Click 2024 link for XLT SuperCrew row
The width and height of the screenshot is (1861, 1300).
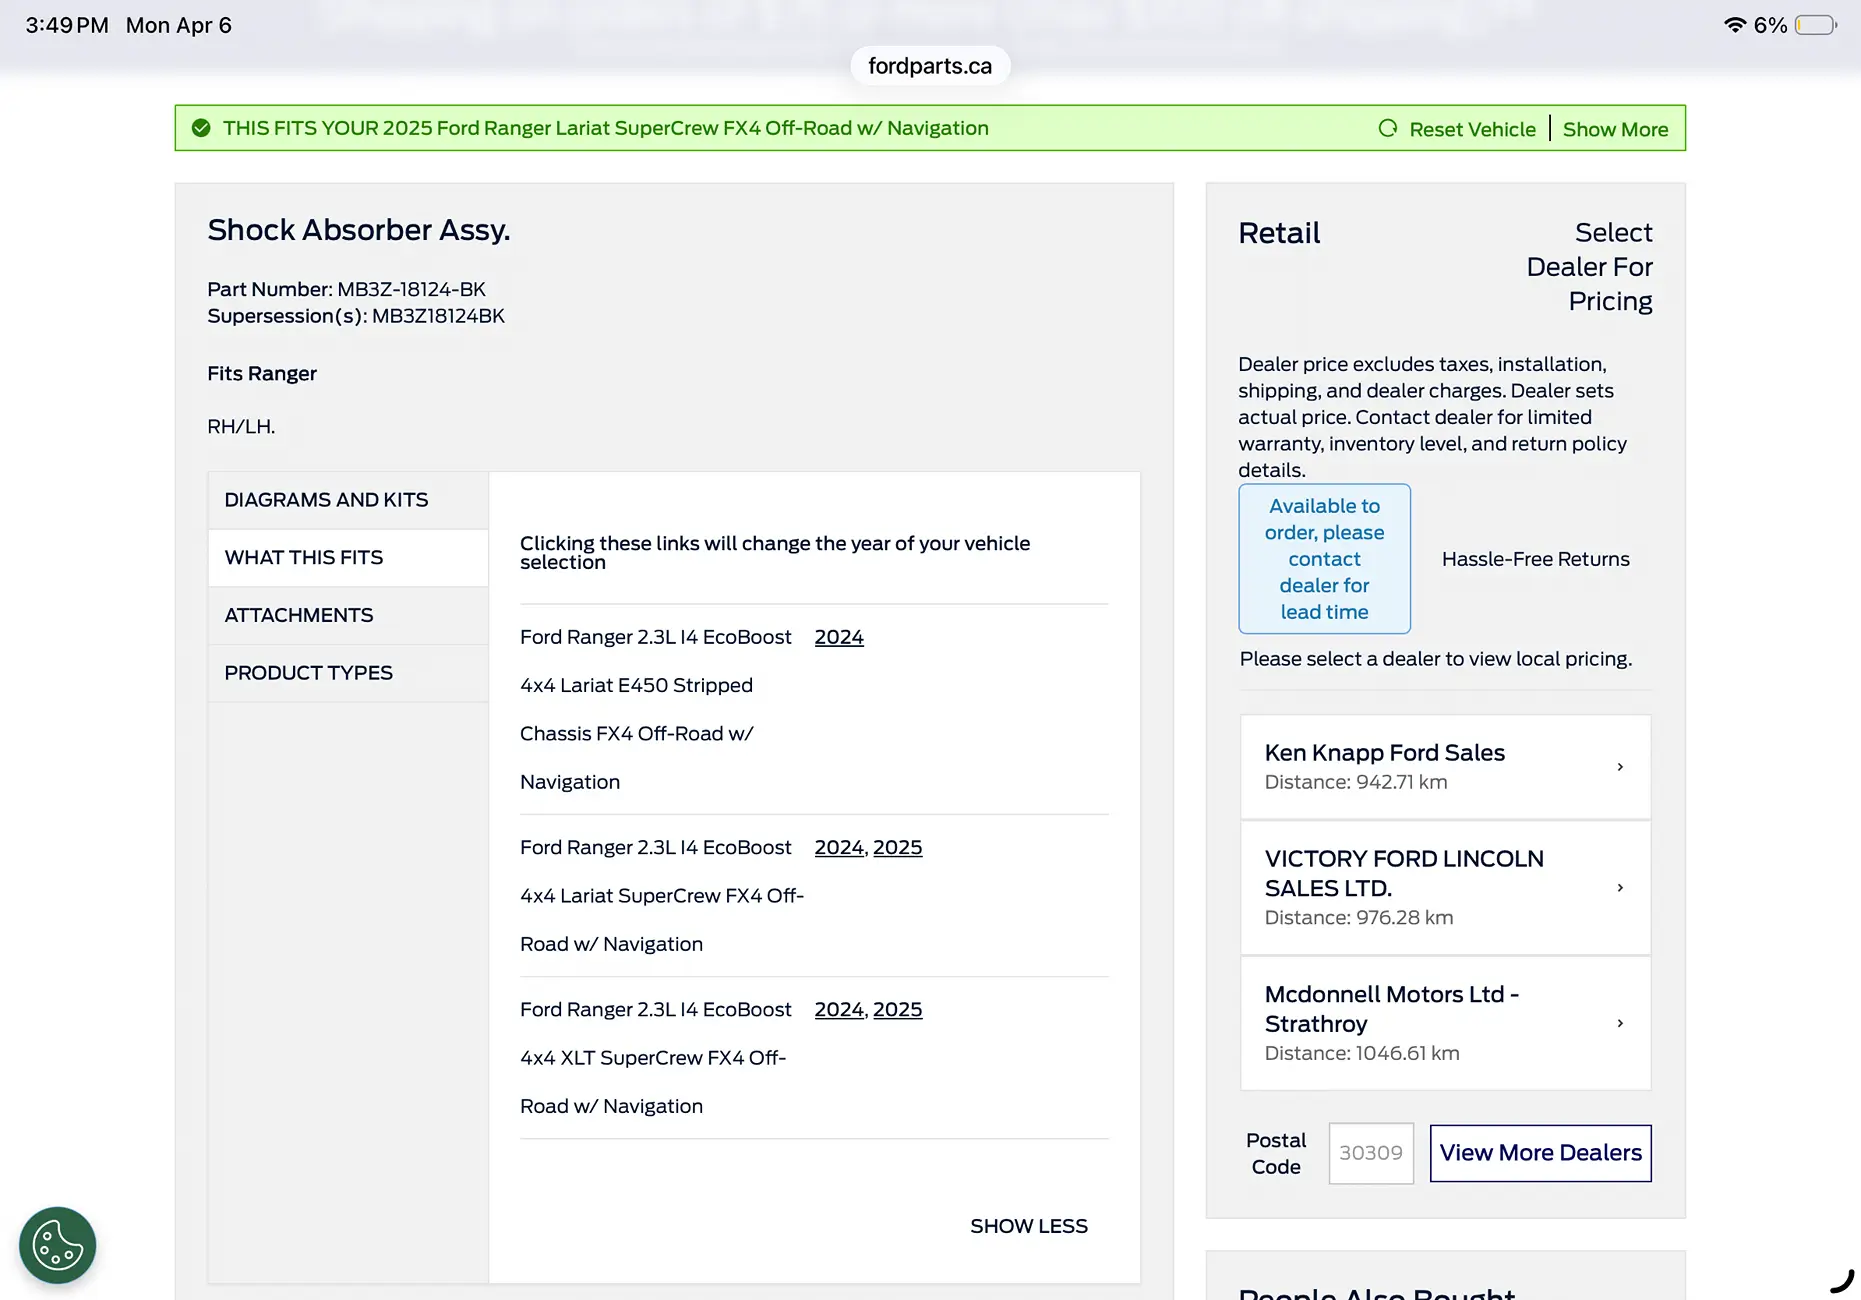click(839, 1009)
